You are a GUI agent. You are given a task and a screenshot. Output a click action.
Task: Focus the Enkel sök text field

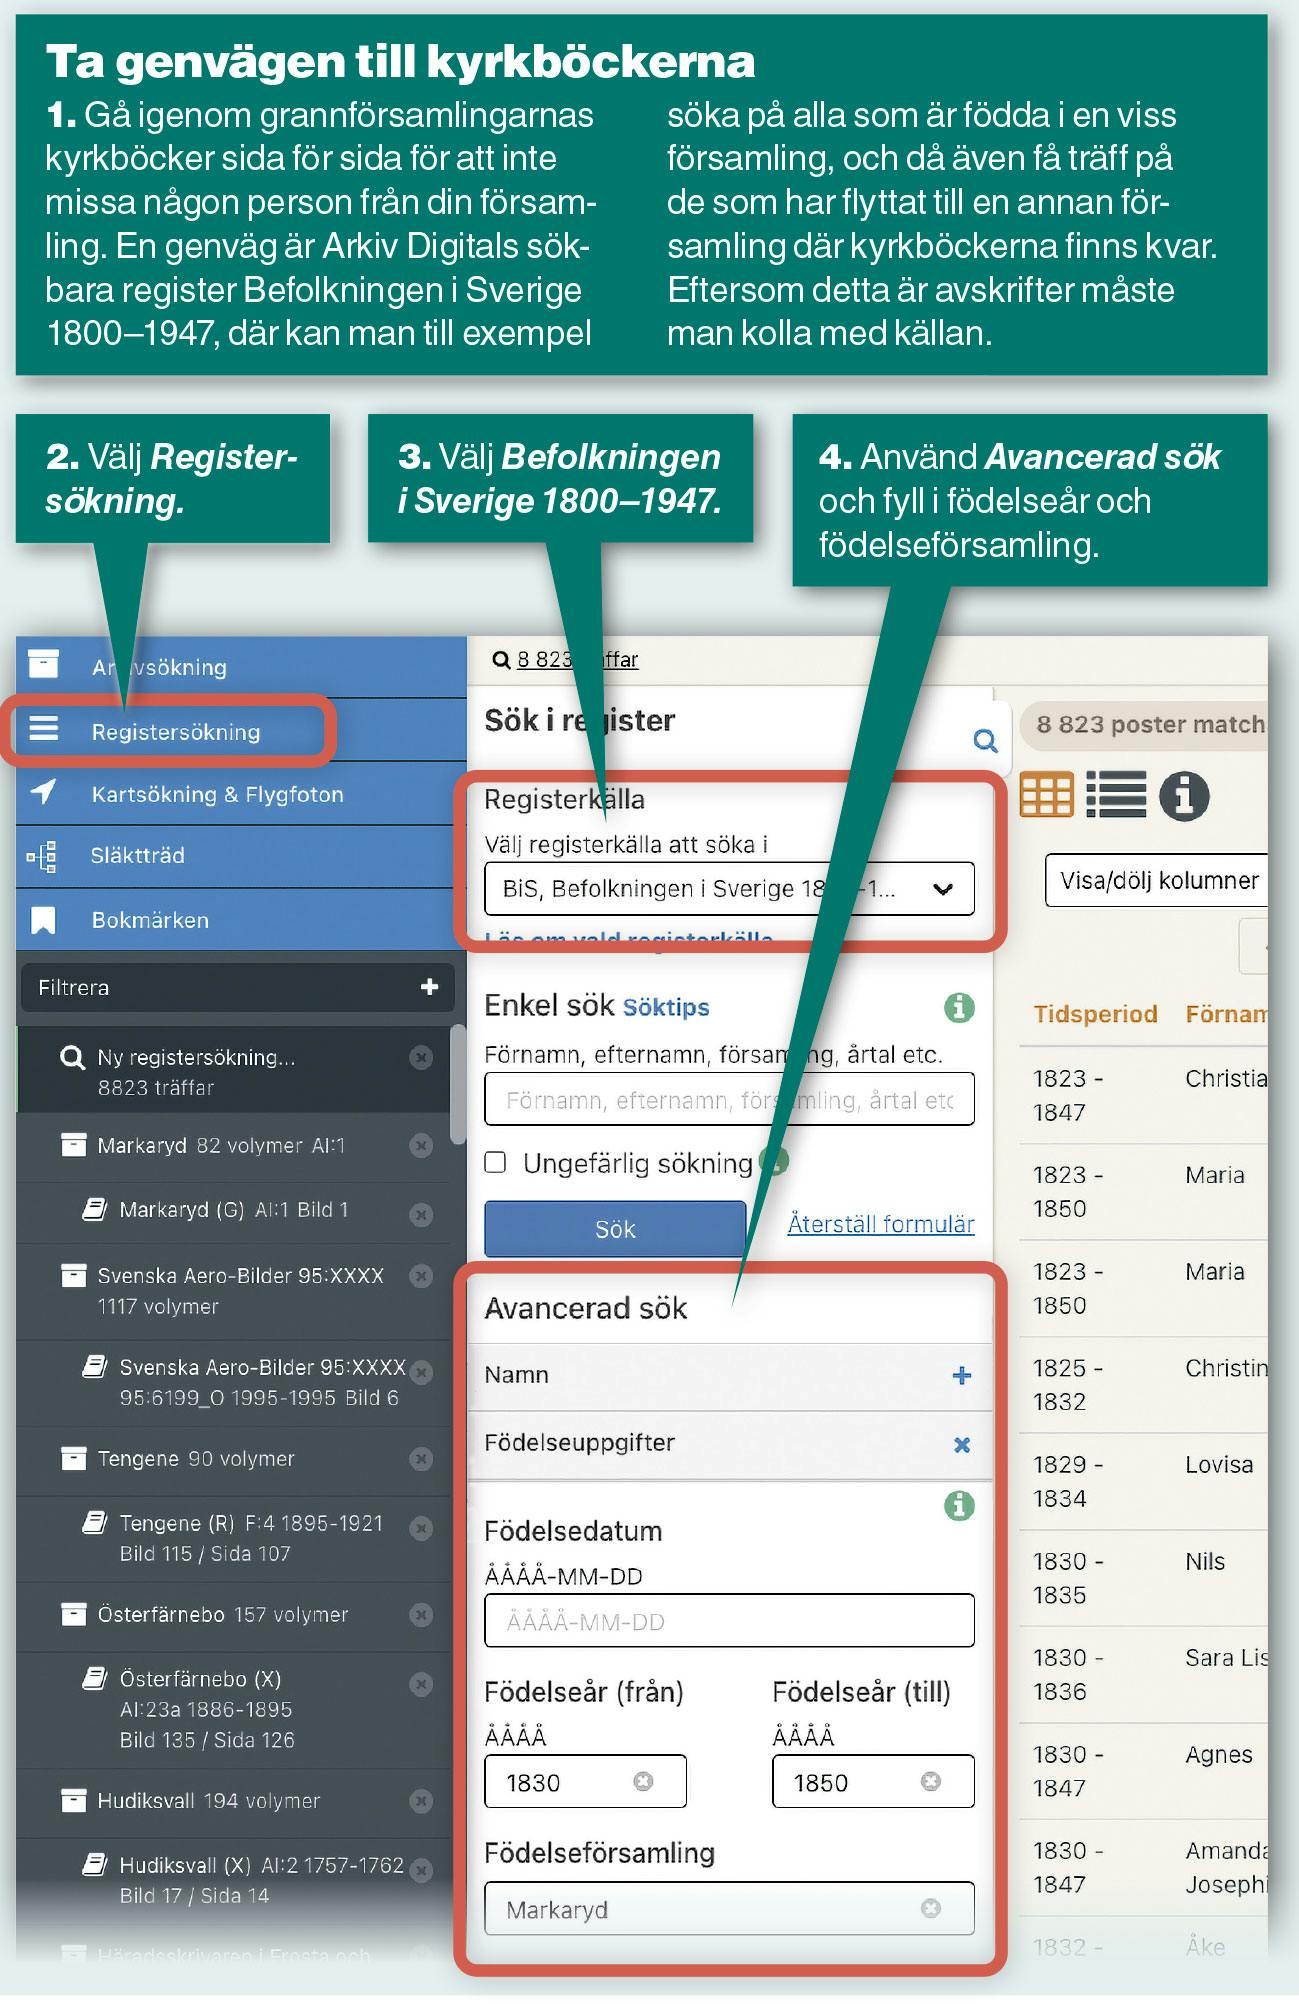729,1100
